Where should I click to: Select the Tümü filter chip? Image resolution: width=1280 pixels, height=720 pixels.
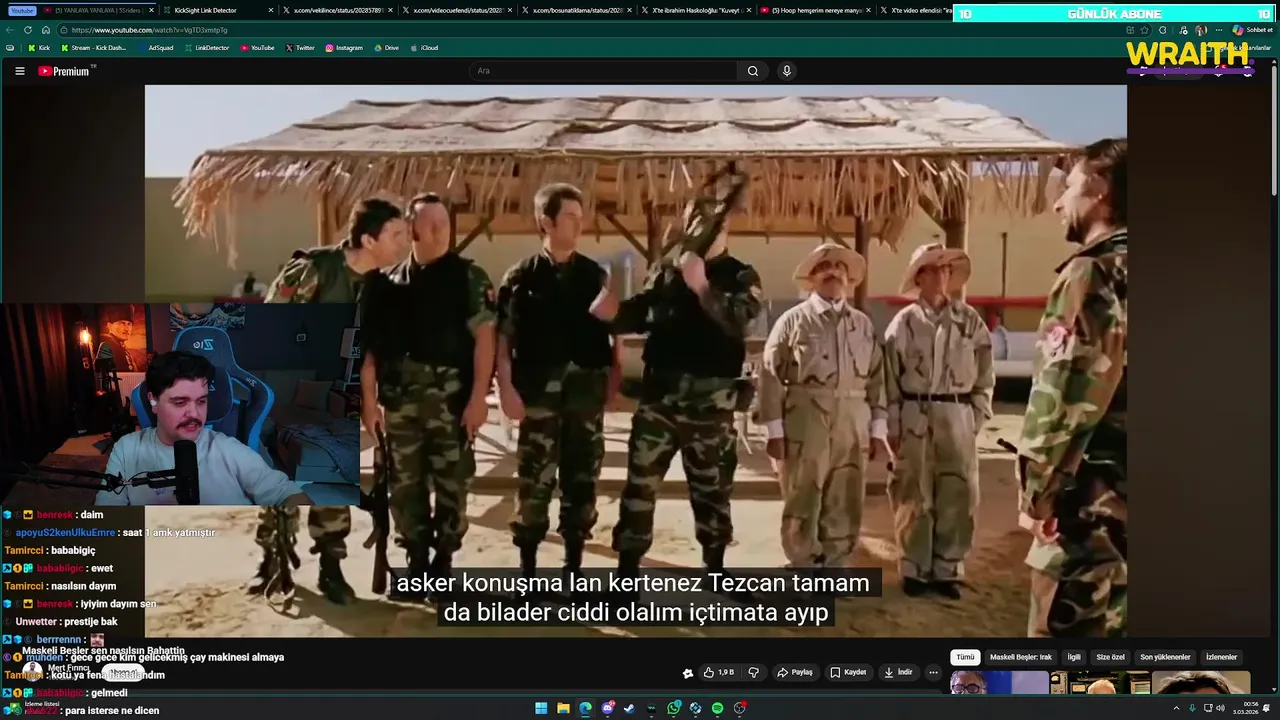point(965,657)
